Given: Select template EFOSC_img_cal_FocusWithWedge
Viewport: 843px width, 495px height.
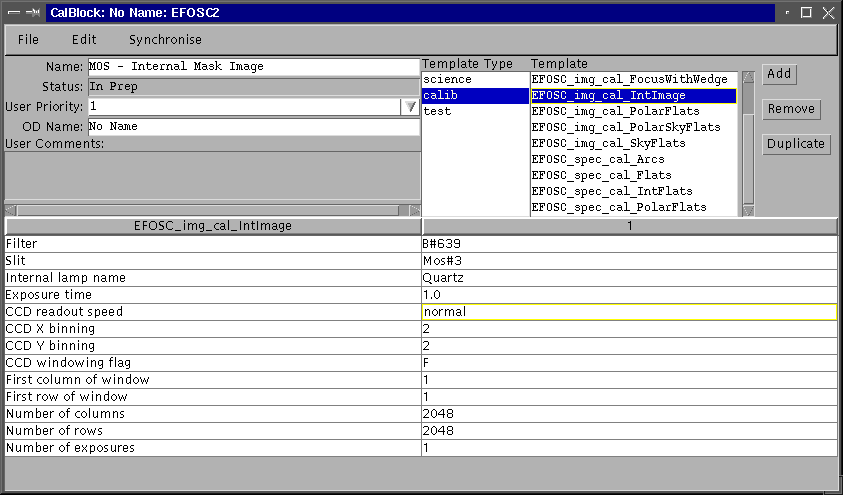Looking at the screenshot, I should (x=633, y=80).
